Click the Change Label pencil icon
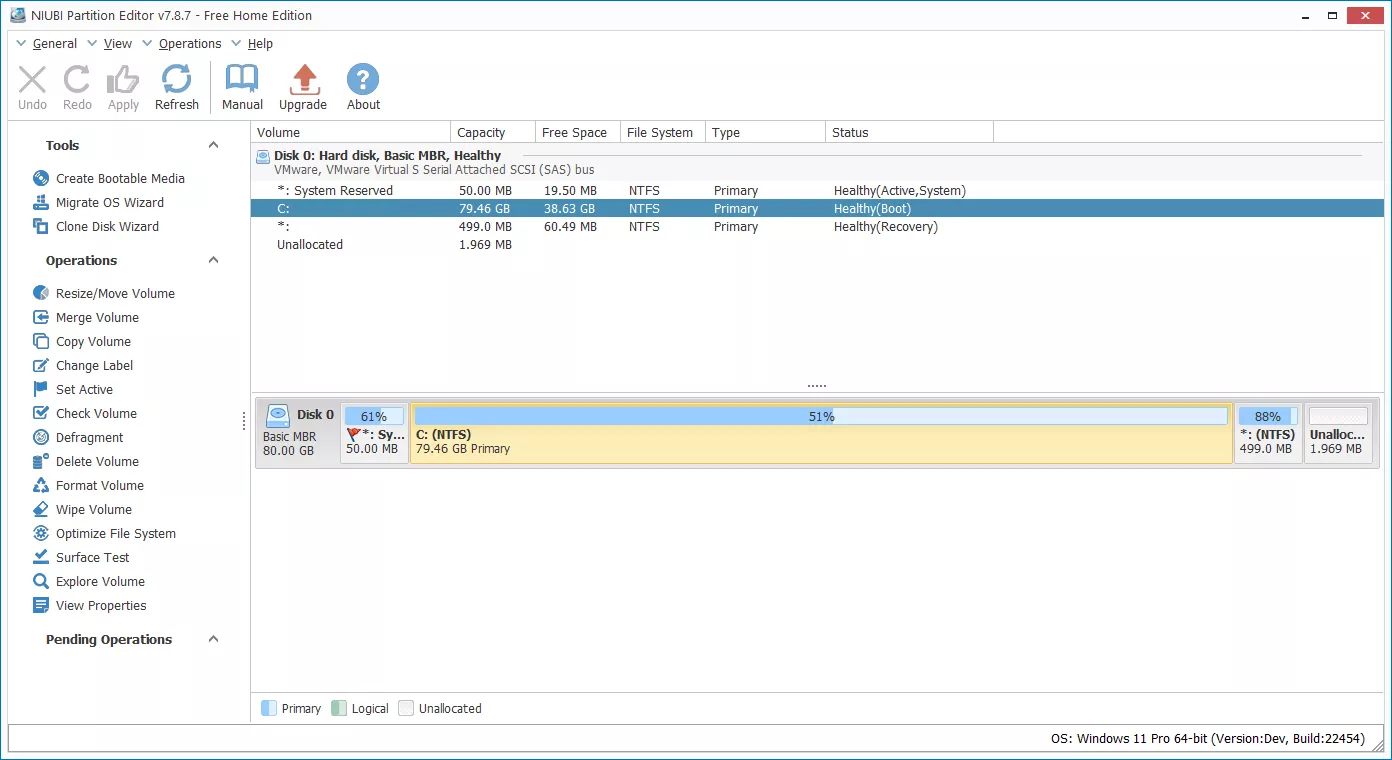The width and height of the screenshot is (1392, 760). pyautogui.click(x=41, y=365)
